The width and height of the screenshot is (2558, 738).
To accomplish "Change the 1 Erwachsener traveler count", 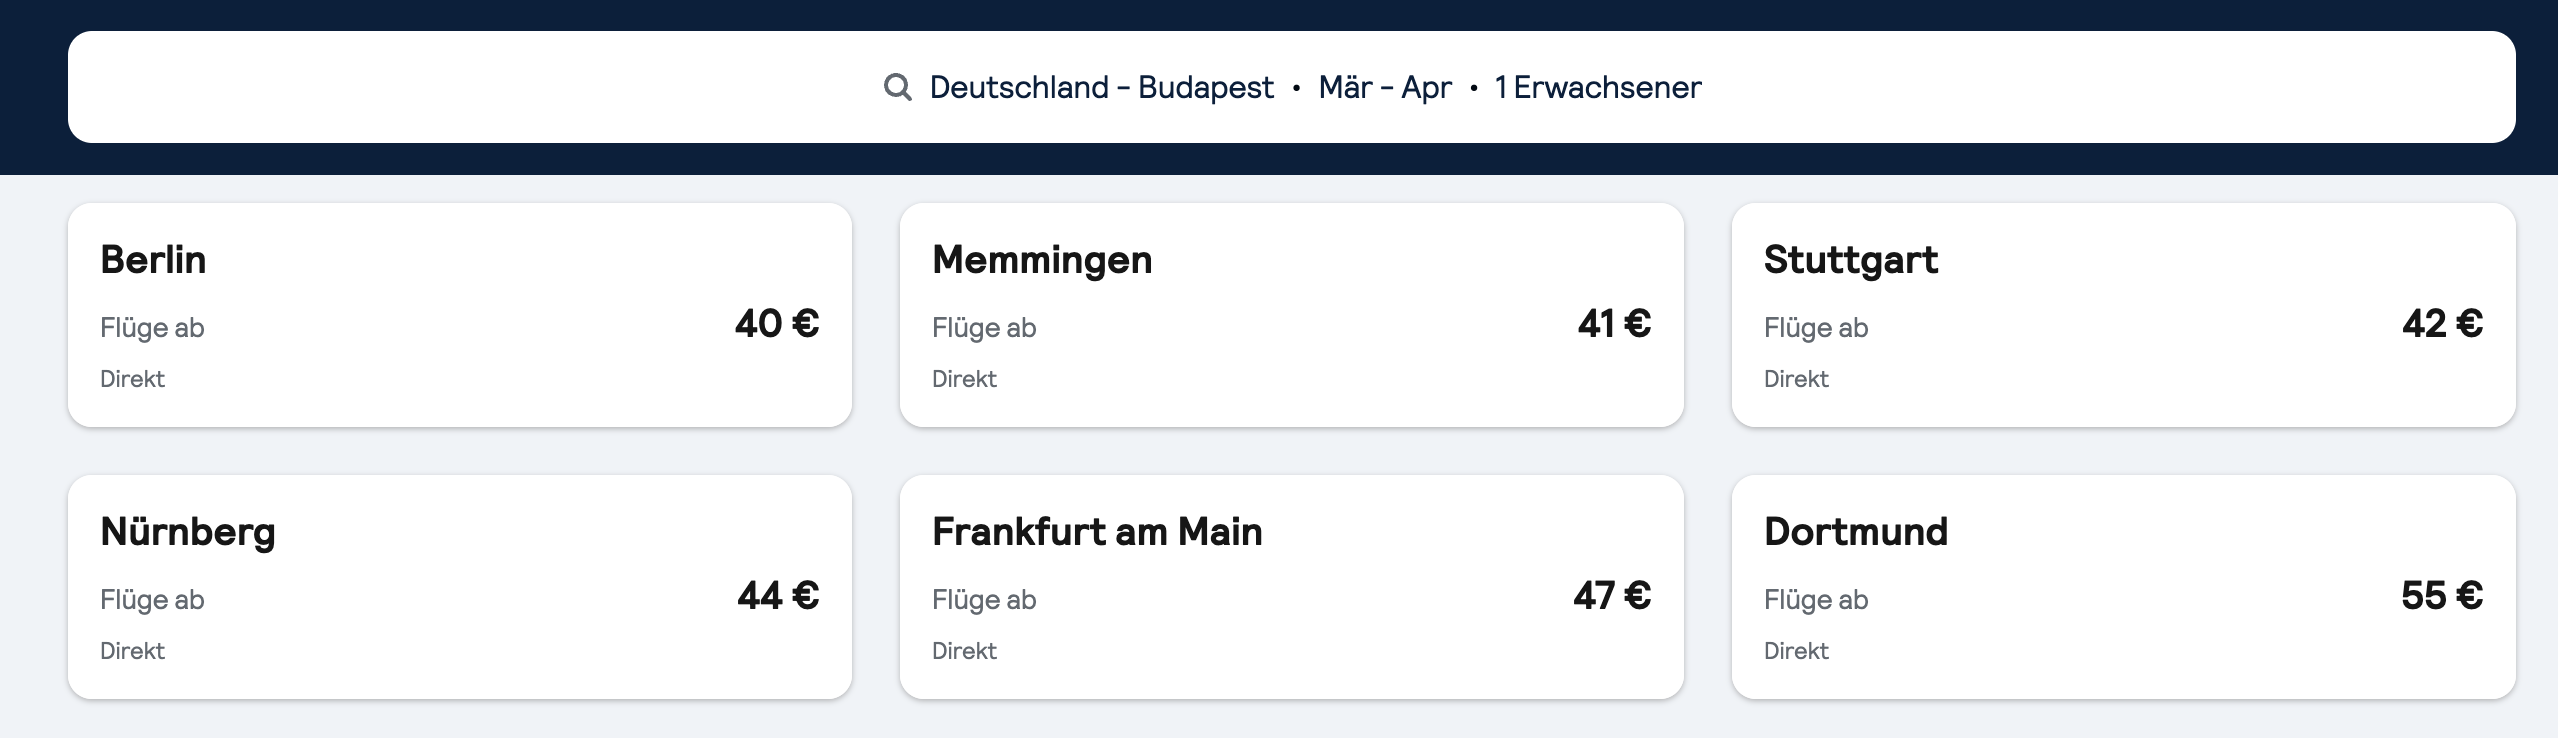I will (1597, 87).
